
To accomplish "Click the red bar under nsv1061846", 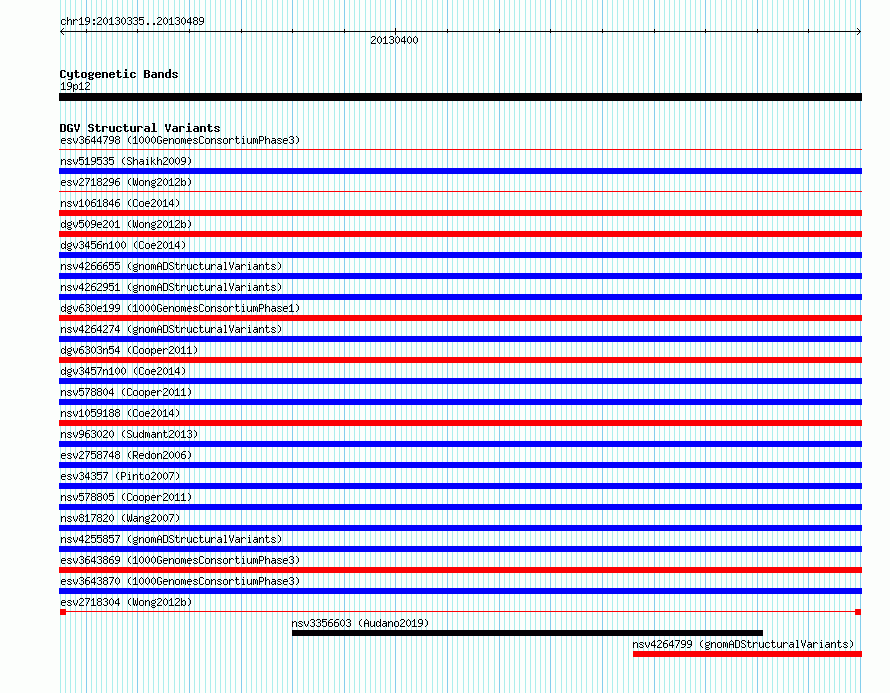I will point(460,213).
